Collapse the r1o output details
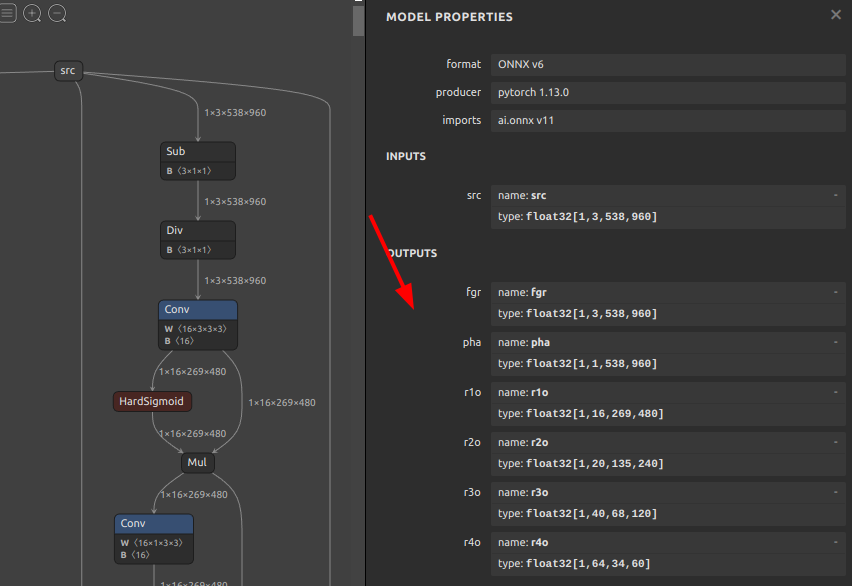The image size is (852, 586). [835, 392]
